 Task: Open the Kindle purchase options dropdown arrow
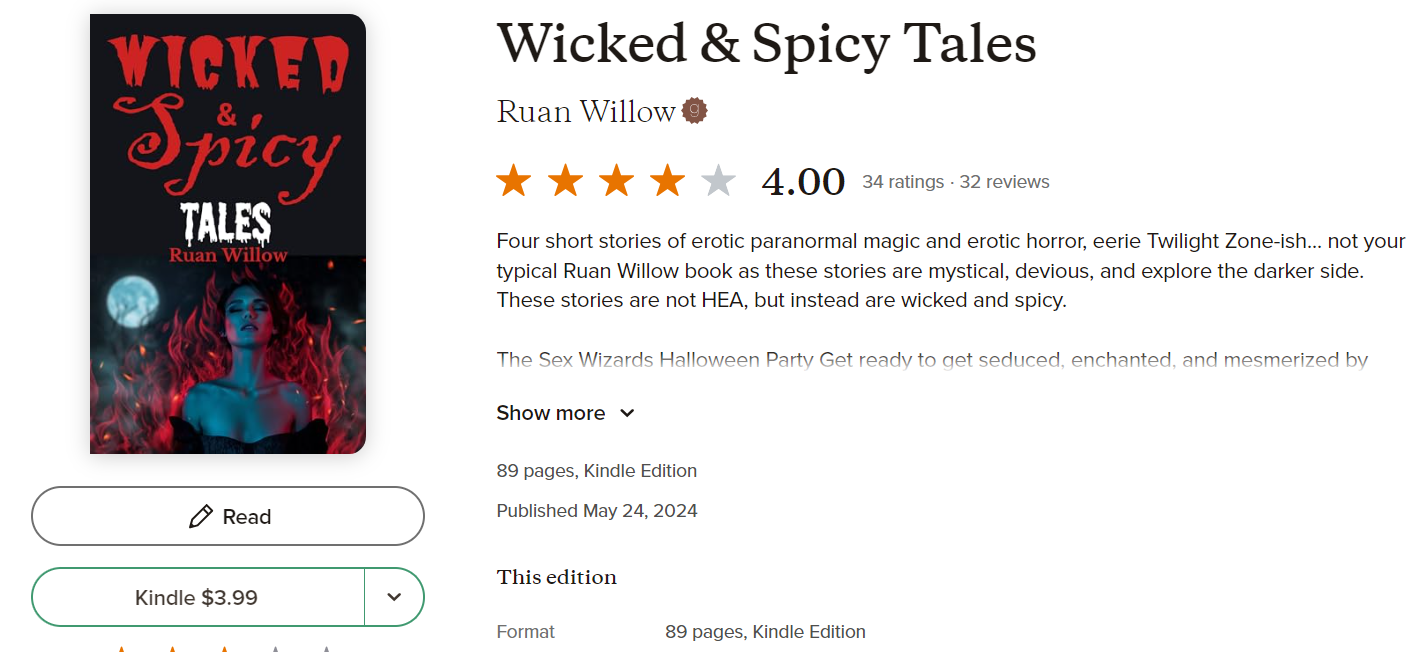pyautogui.click(x=394, y=596)
